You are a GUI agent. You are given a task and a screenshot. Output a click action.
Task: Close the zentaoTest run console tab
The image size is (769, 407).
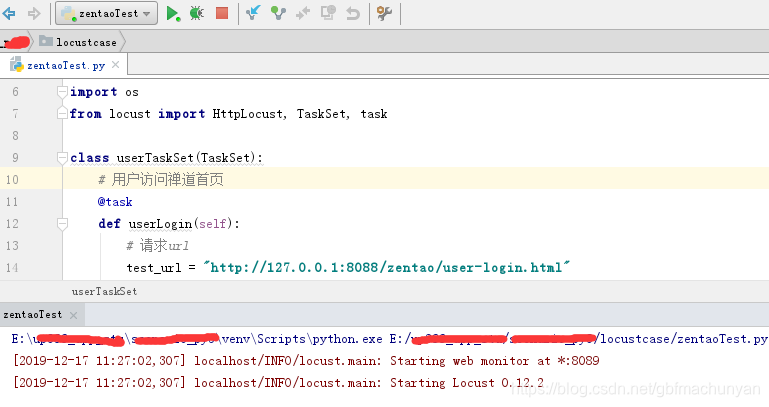point(74,315)
